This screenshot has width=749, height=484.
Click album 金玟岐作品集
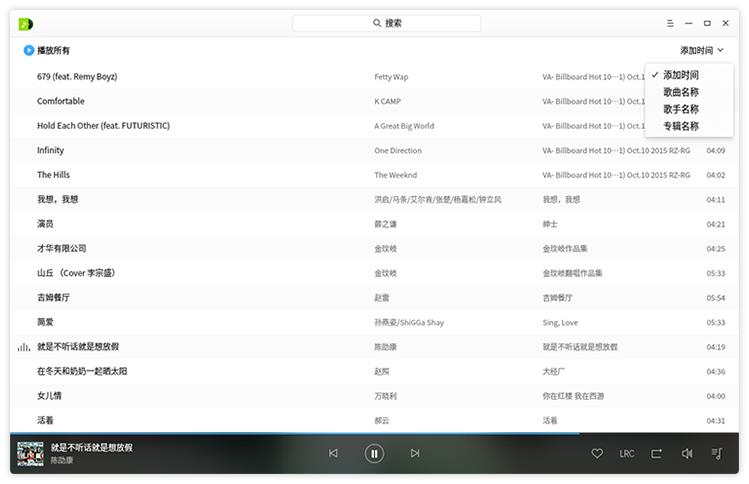tap(565, 249)
